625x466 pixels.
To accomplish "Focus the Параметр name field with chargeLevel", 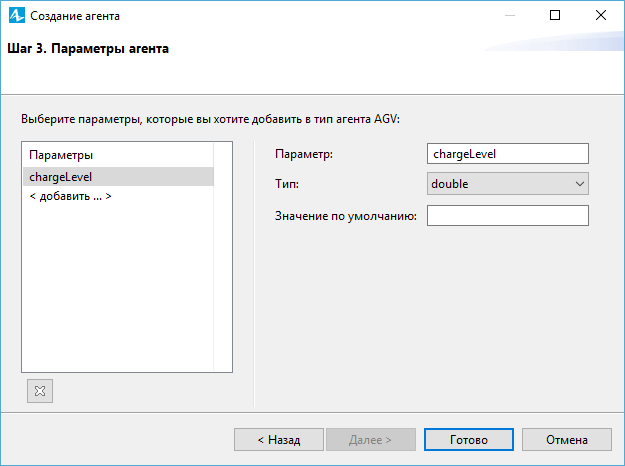I will click(x=507, y=153).
